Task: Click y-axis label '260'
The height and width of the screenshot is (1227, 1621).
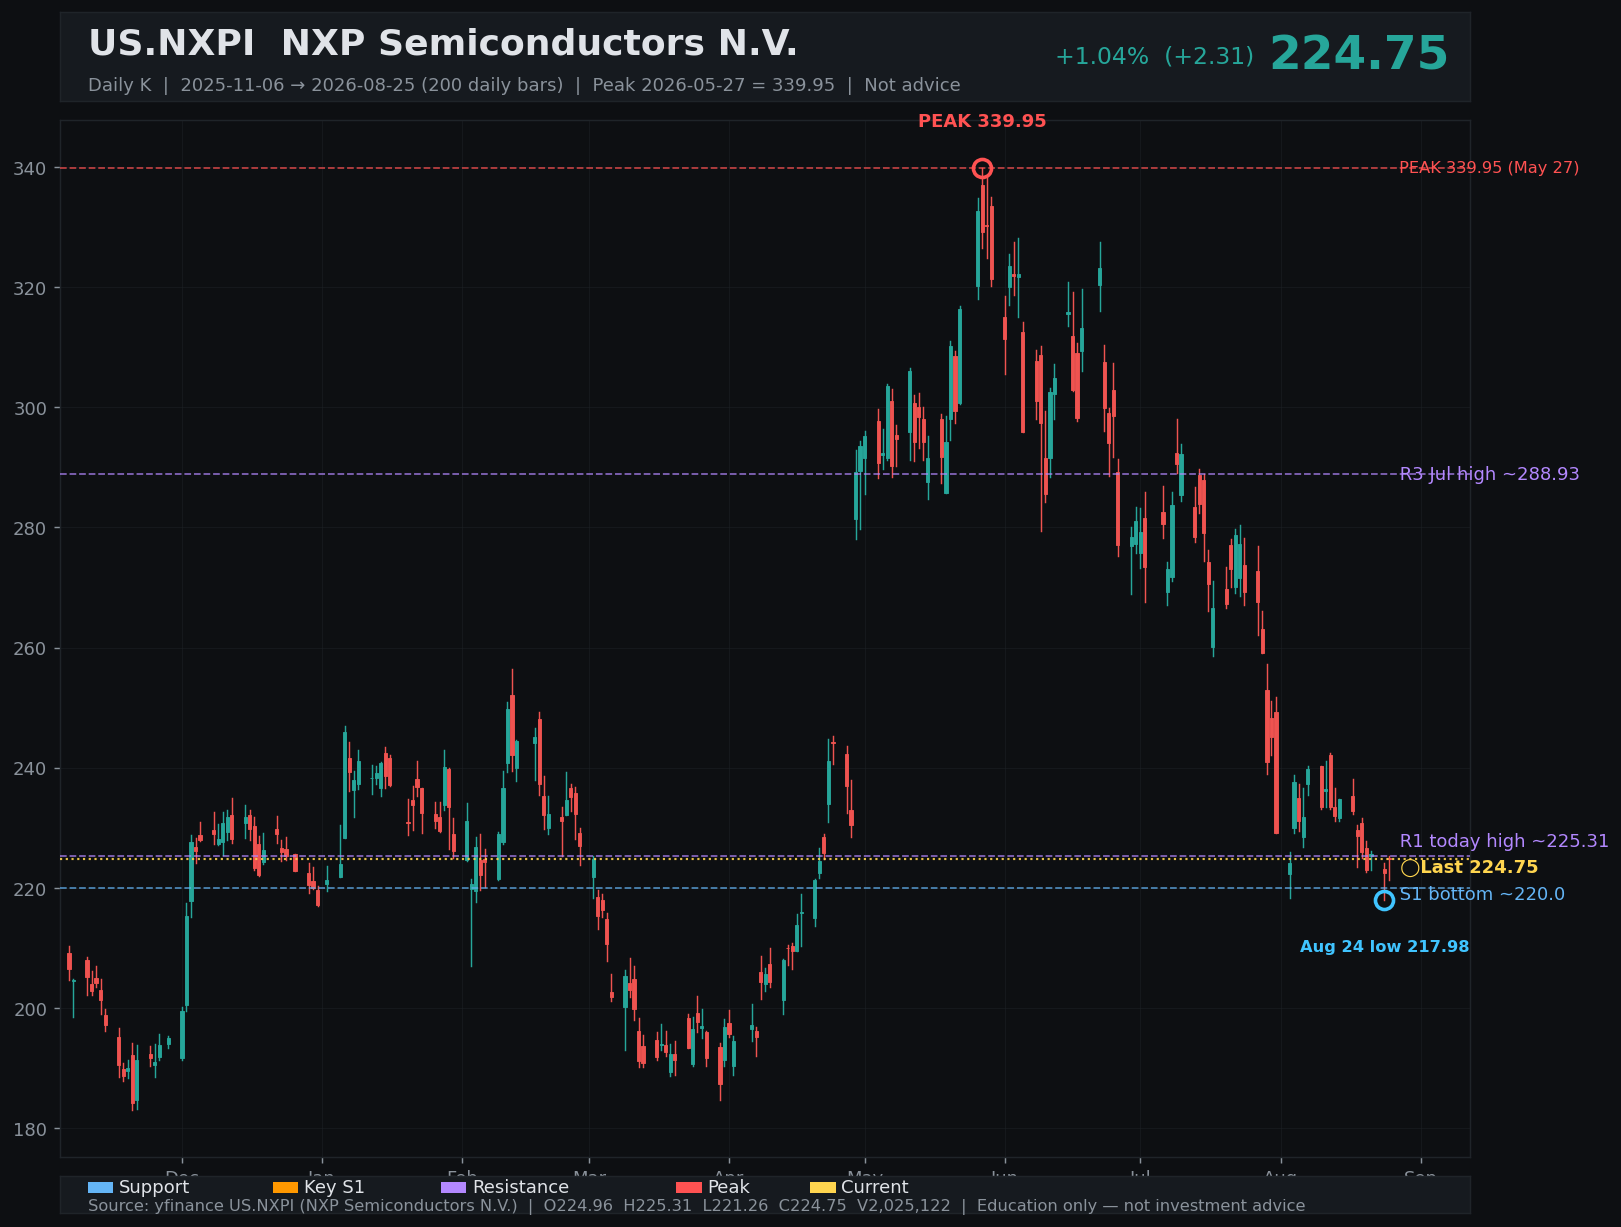Action: pos(30,648)
